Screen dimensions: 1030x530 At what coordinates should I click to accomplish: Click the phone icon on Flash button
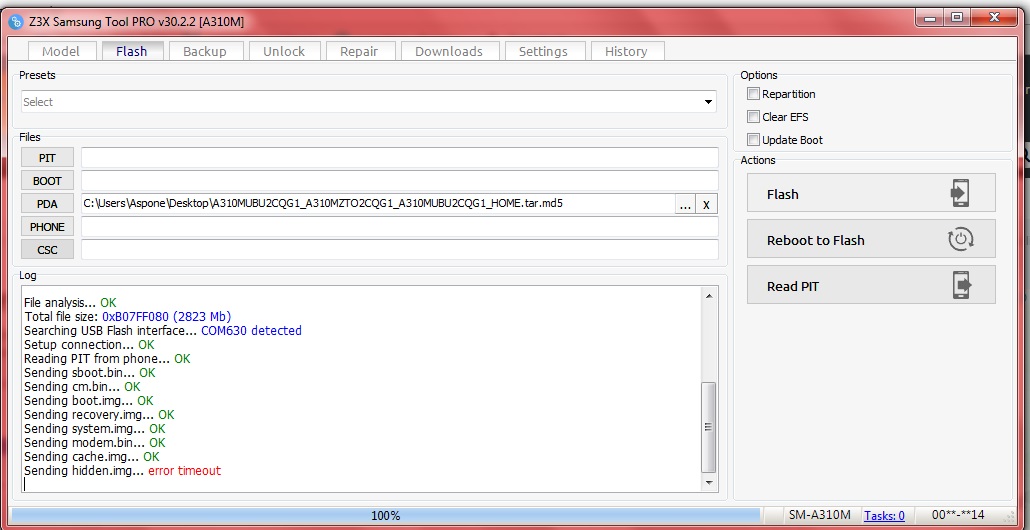960,193
